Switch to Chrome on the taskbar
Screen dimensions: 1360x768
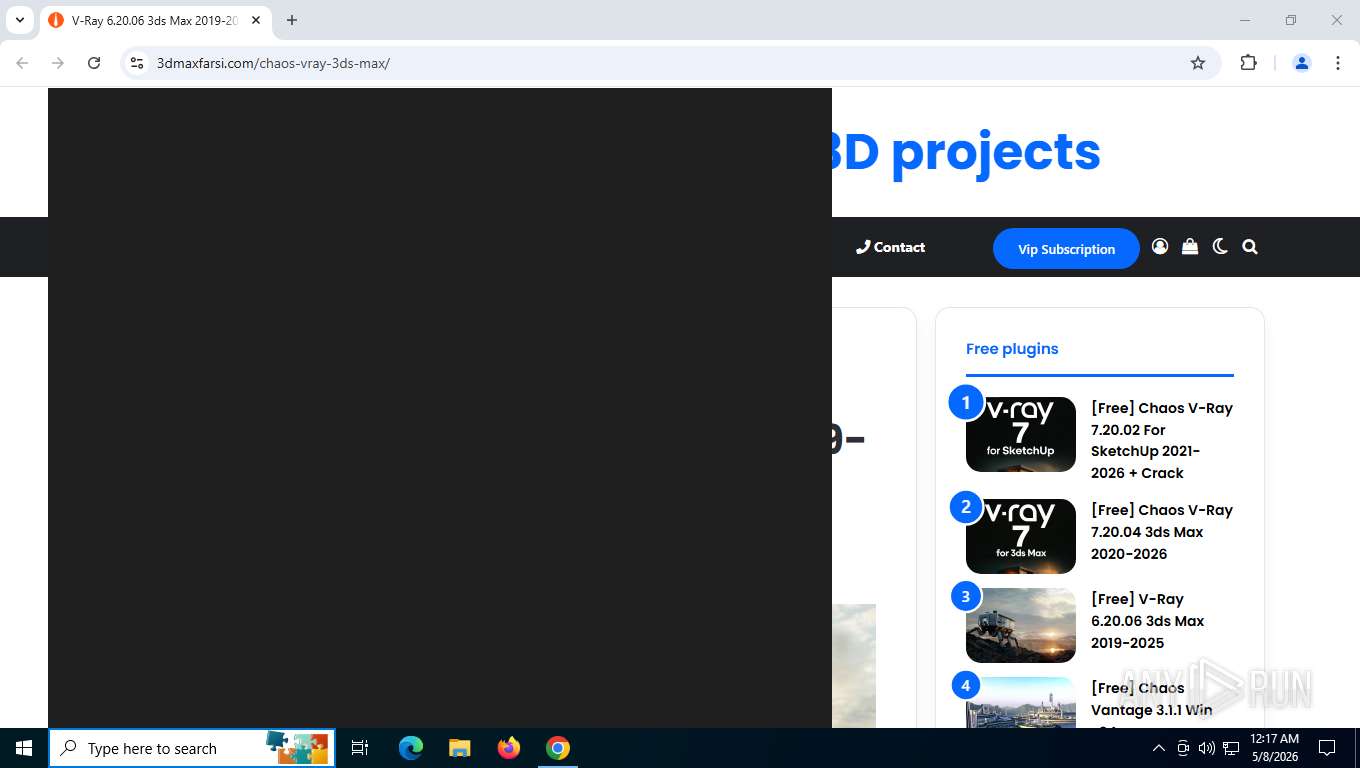pyautogui.click(x=558, y=748)
